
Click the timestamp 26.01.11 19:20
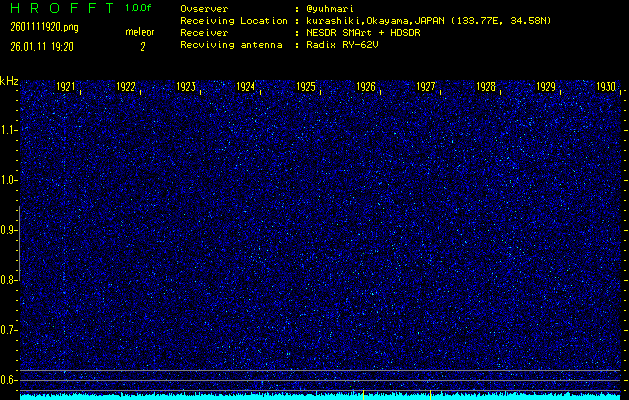(42, 47)
